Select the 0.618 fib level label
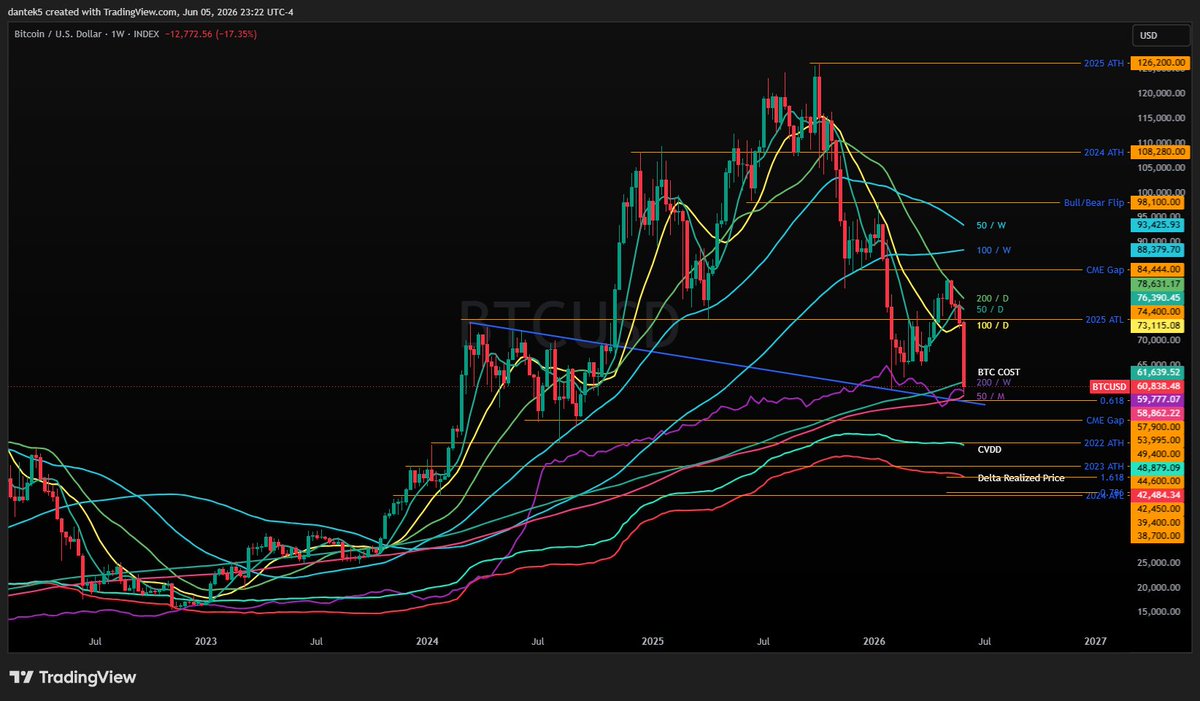The width and height of the screenshot is (1200, 701). 1114,400
